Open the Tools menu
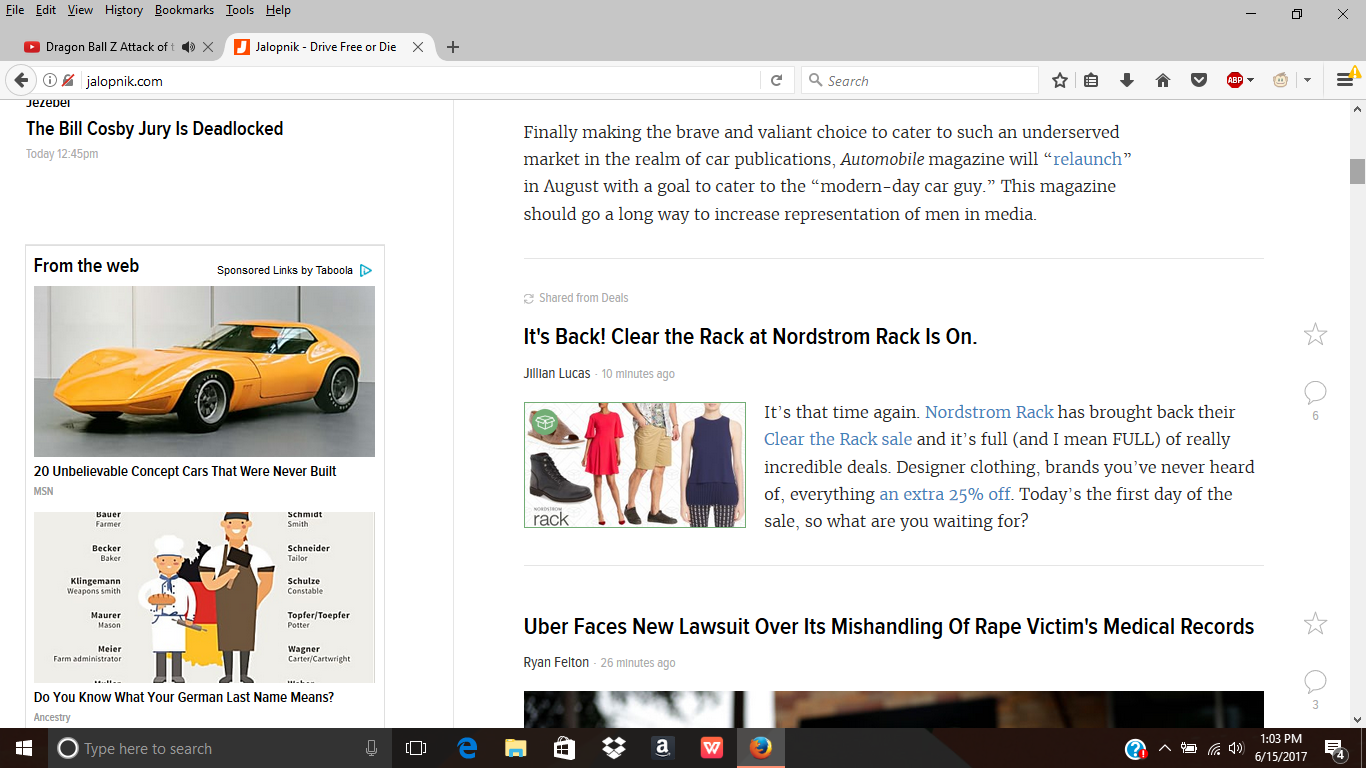 click(240, 10)
